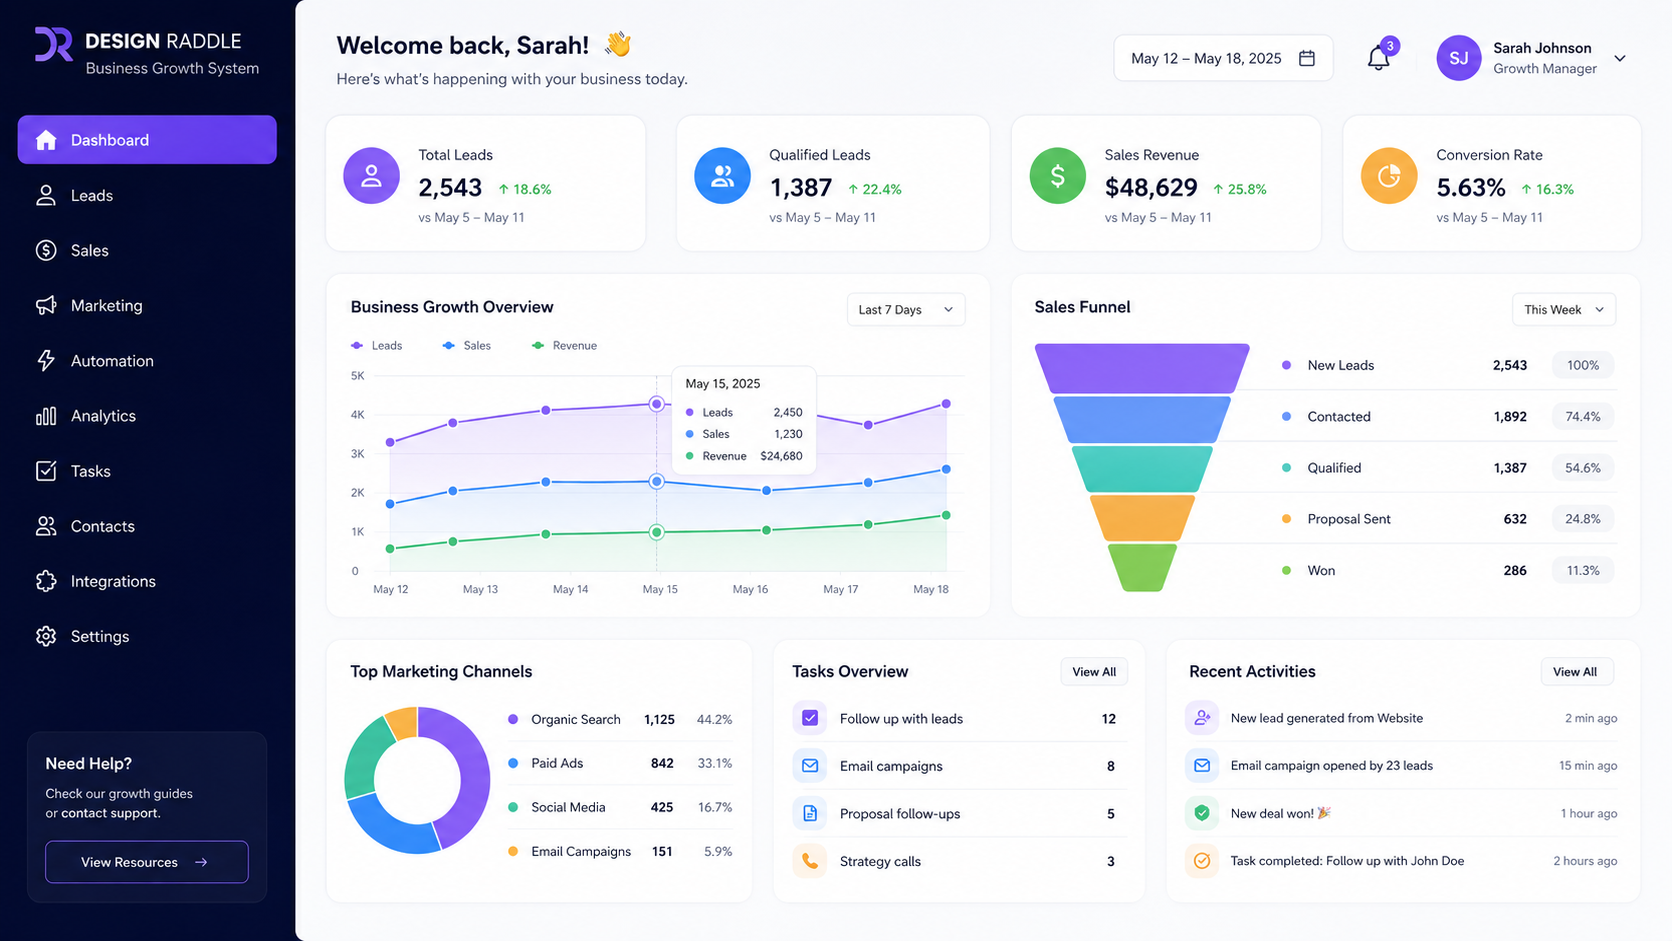The width and height of the screenshot is (1672, 941).
Task: Click the Qualified 54.6% percentage badge
Action: click(1583, 468)
